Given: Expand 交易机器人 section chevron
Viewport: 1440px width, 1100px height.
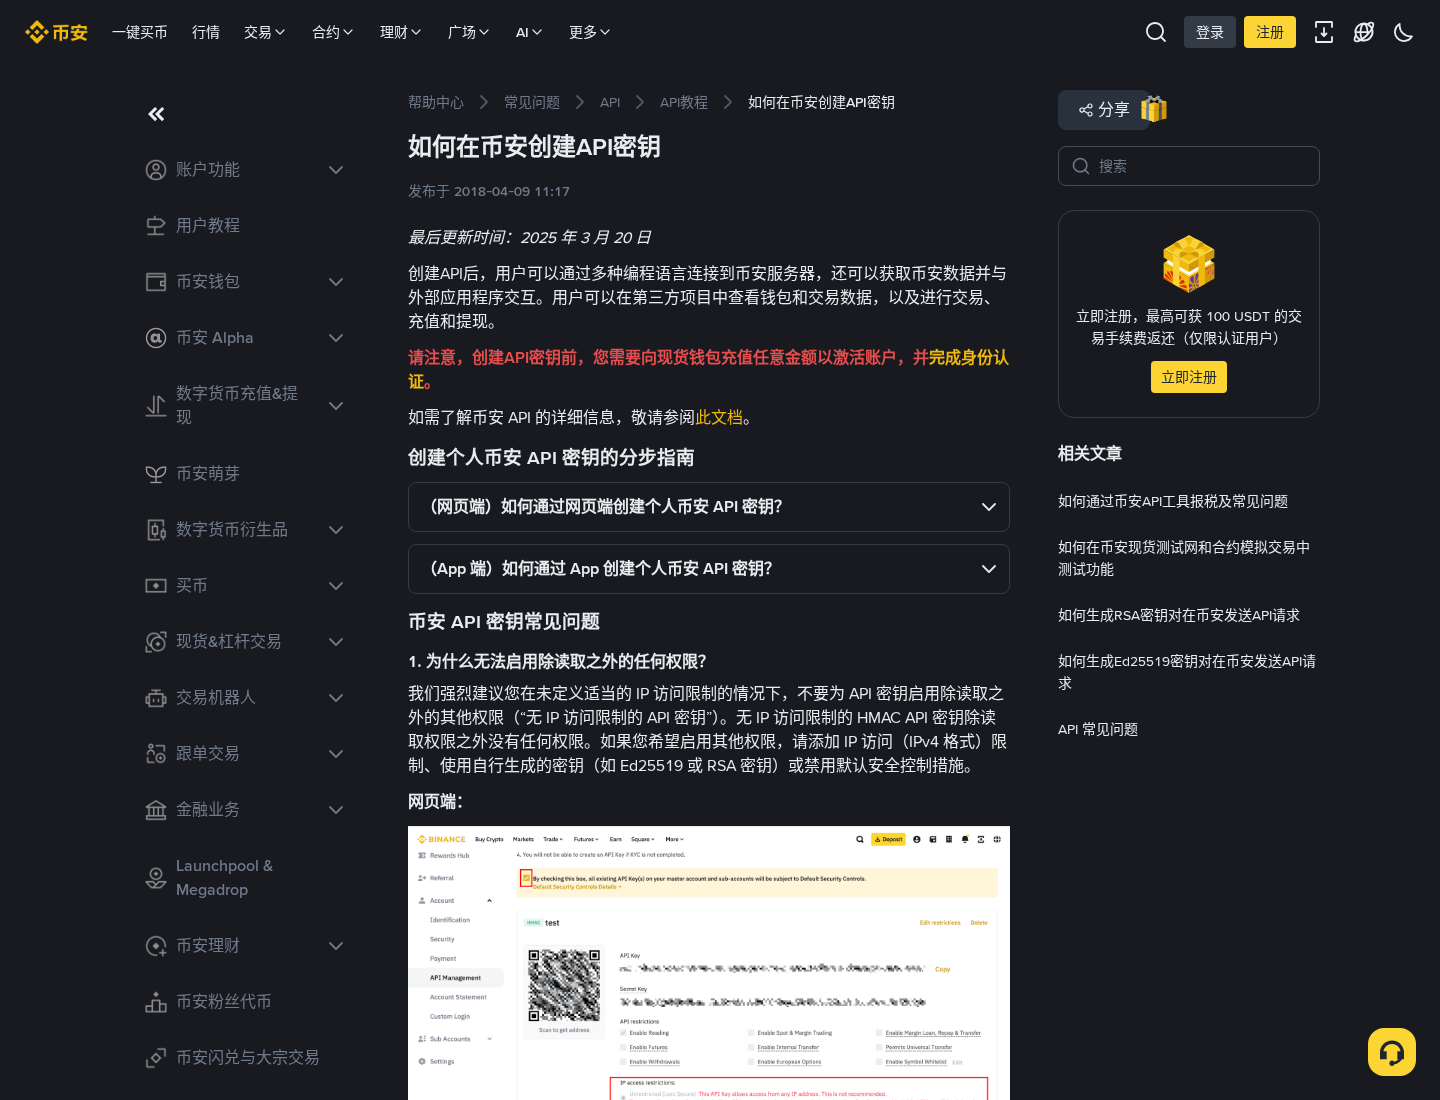Looking at the screenshot, I should 336,698.
